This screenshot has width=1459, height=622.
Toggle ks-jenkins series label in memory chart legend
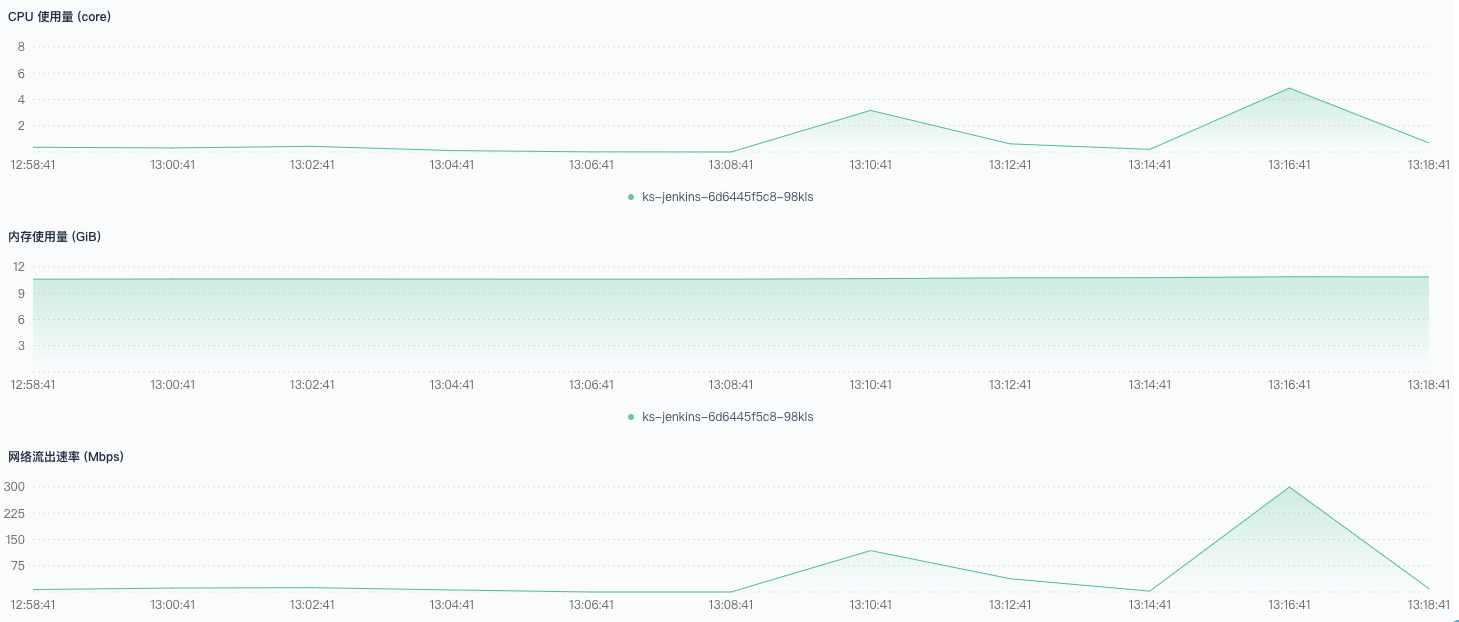pyautogui.click(x=727, y=417)
